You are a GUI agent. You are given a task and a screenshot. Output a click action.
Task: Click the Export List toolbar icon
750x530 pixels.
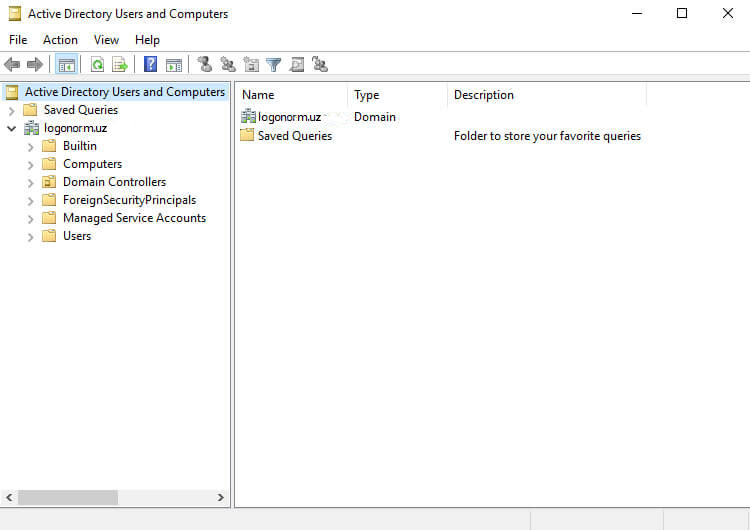(120, 65)
